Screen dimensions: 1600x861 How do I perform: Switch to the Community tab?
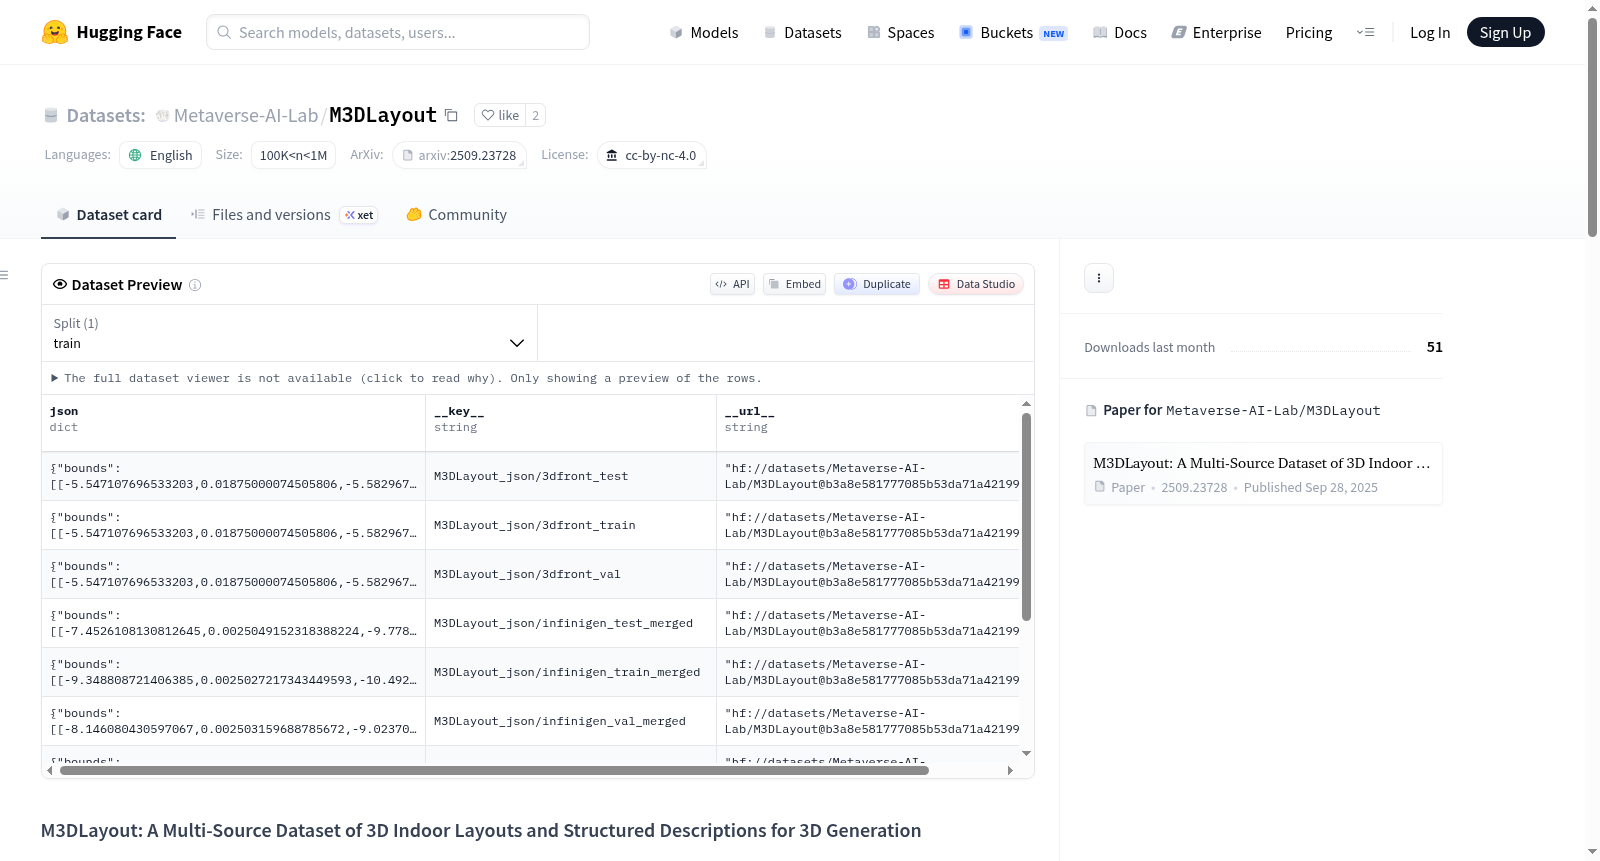tap(456, 214)
